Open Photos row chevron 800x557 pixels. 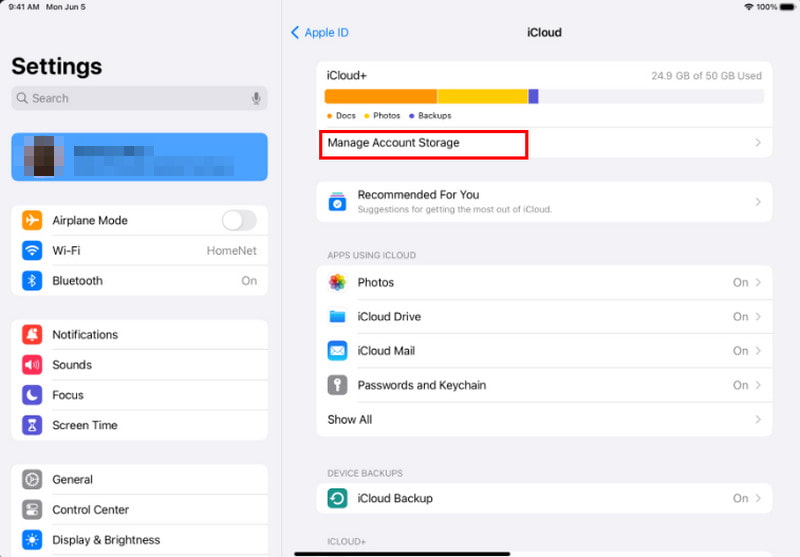[758, 282]
